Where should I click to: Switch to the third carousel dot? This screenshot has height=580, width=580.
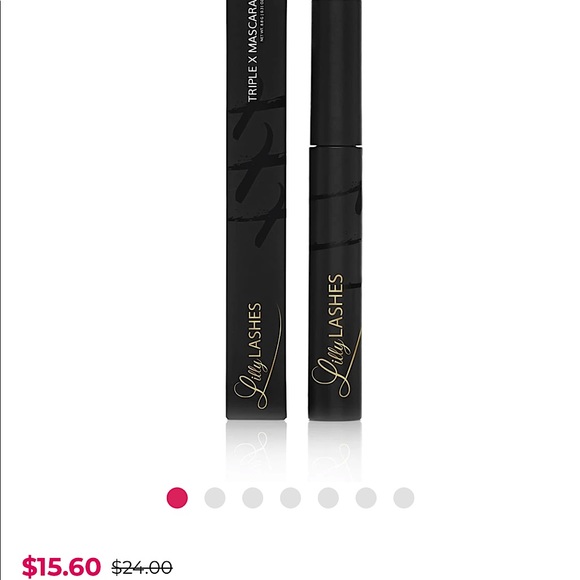click(253, 498)
